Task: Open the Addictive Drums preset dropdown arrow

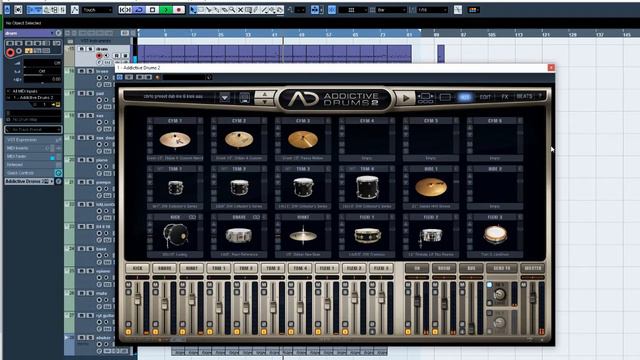Action: click(x=224, y=98)
